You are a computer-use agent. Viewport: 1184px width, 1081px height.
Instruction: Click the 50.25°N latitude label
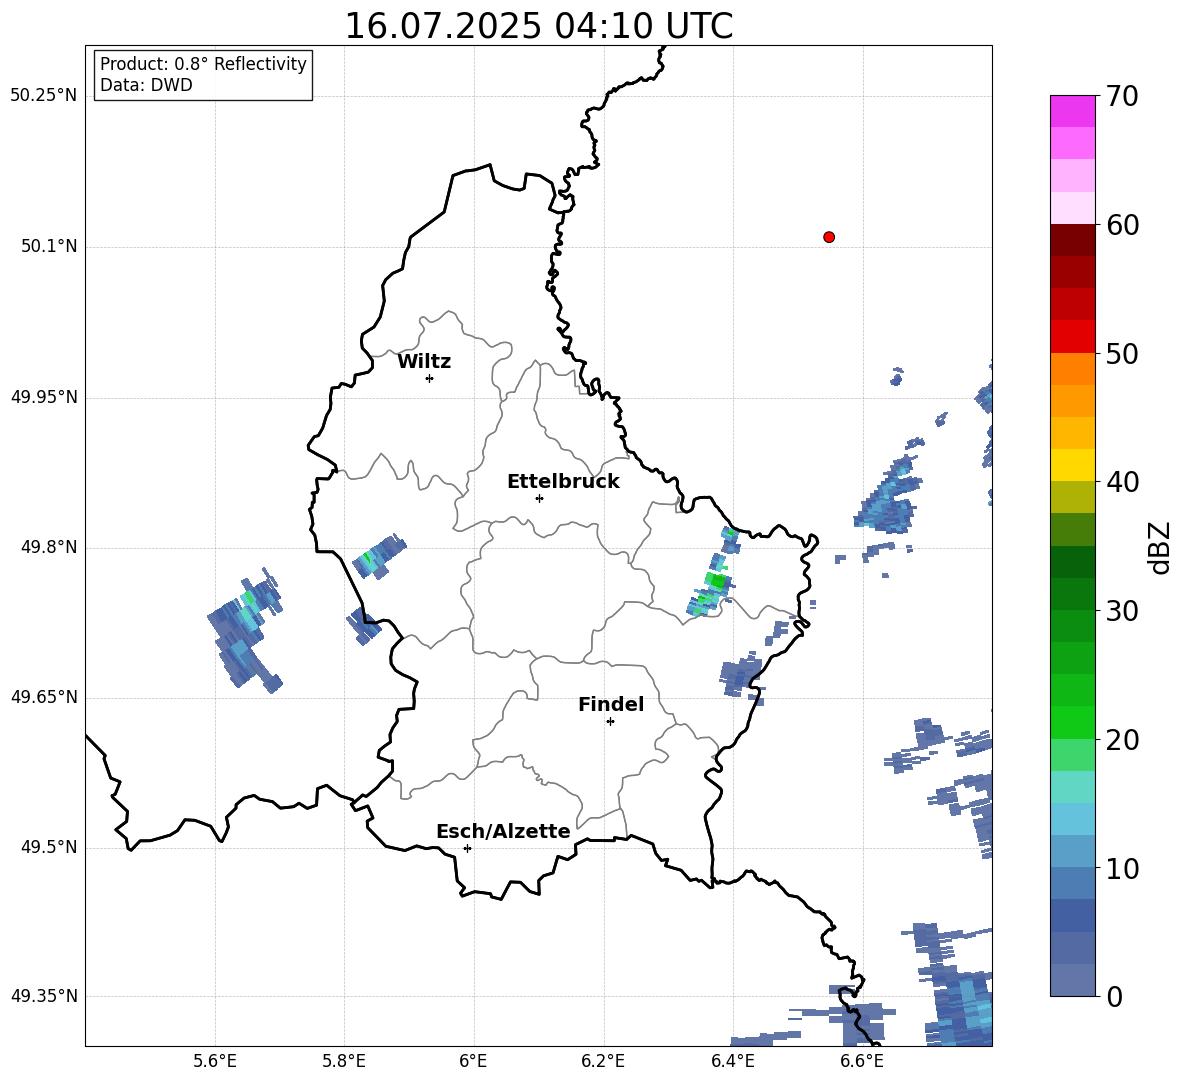point(44,96)
